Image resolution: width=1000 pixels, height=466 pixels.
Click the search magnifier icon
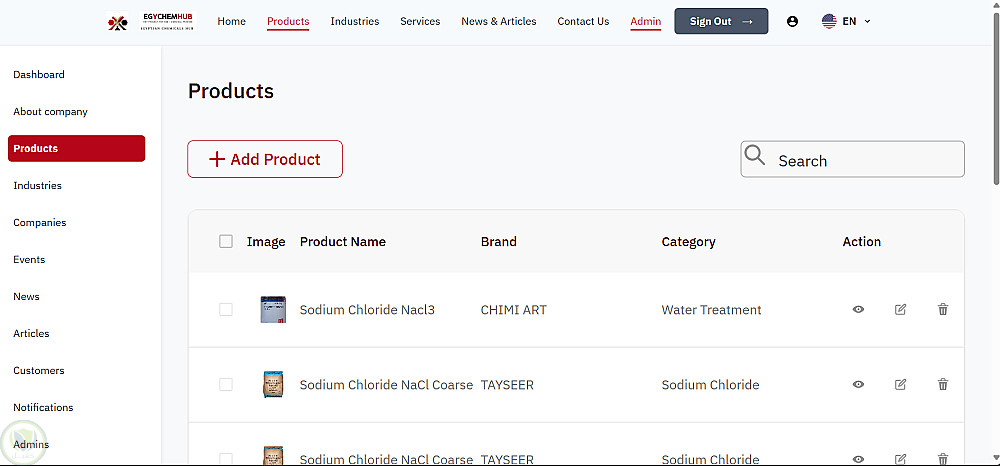pyautogui.click(x=755, y=156)
